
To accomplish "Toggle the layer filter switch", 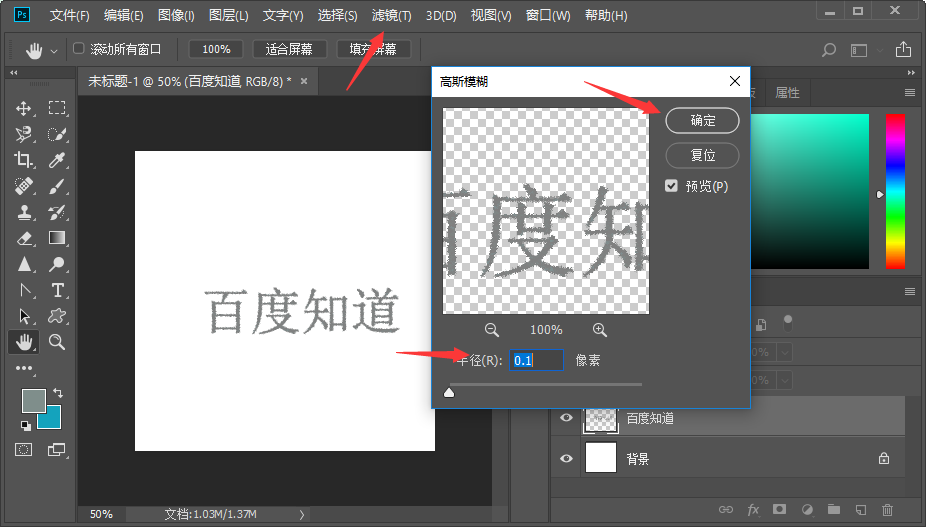I will (x=787, y=323).
